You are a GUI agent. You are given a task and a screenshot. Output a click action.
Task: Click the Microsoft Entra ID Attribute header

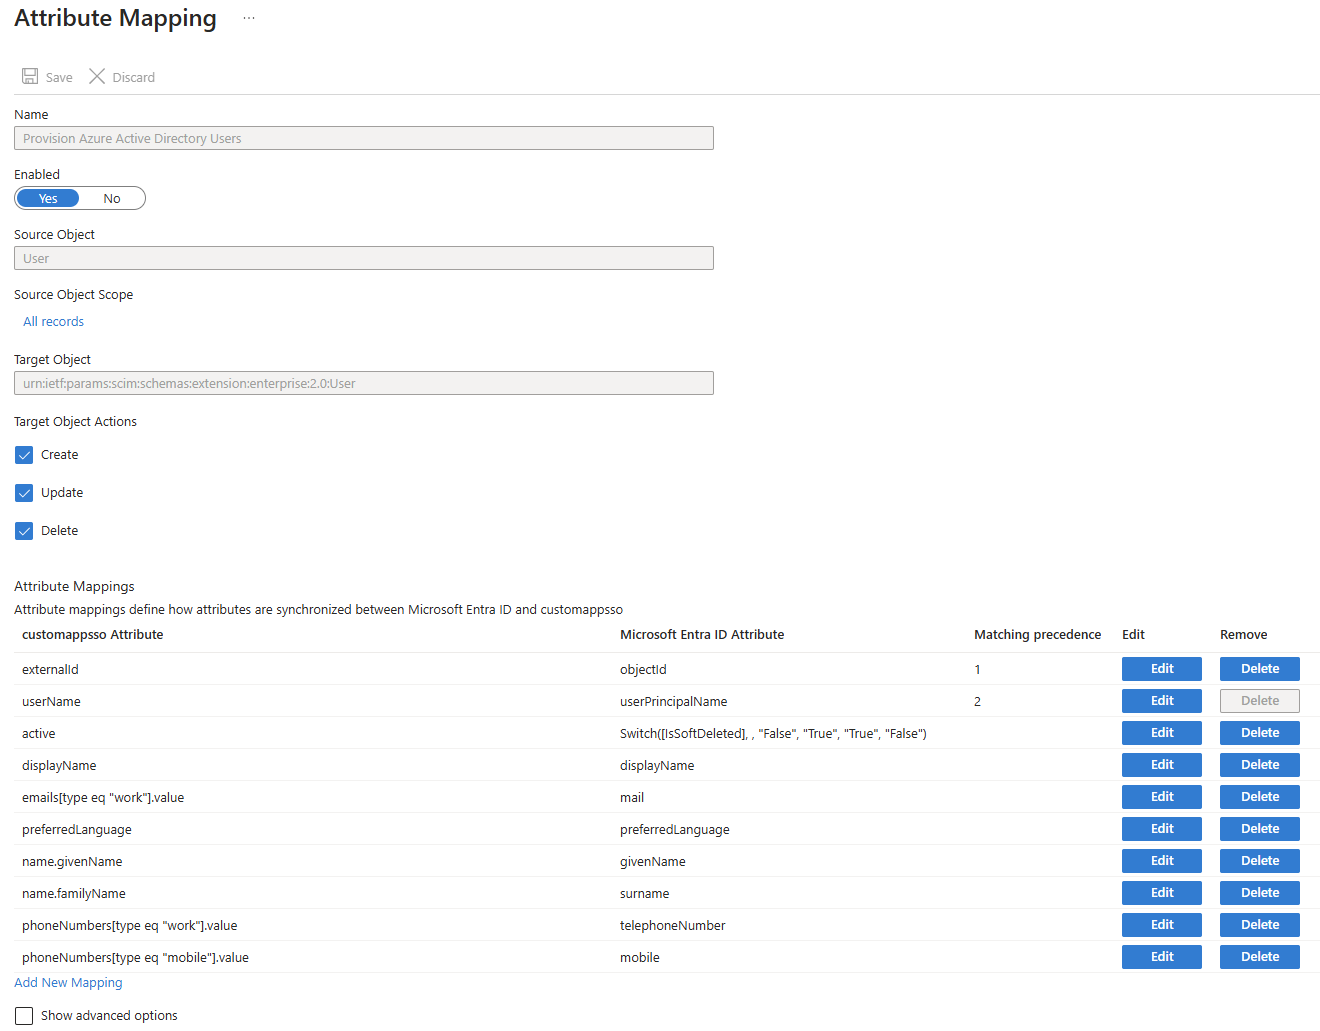(702, 635)
